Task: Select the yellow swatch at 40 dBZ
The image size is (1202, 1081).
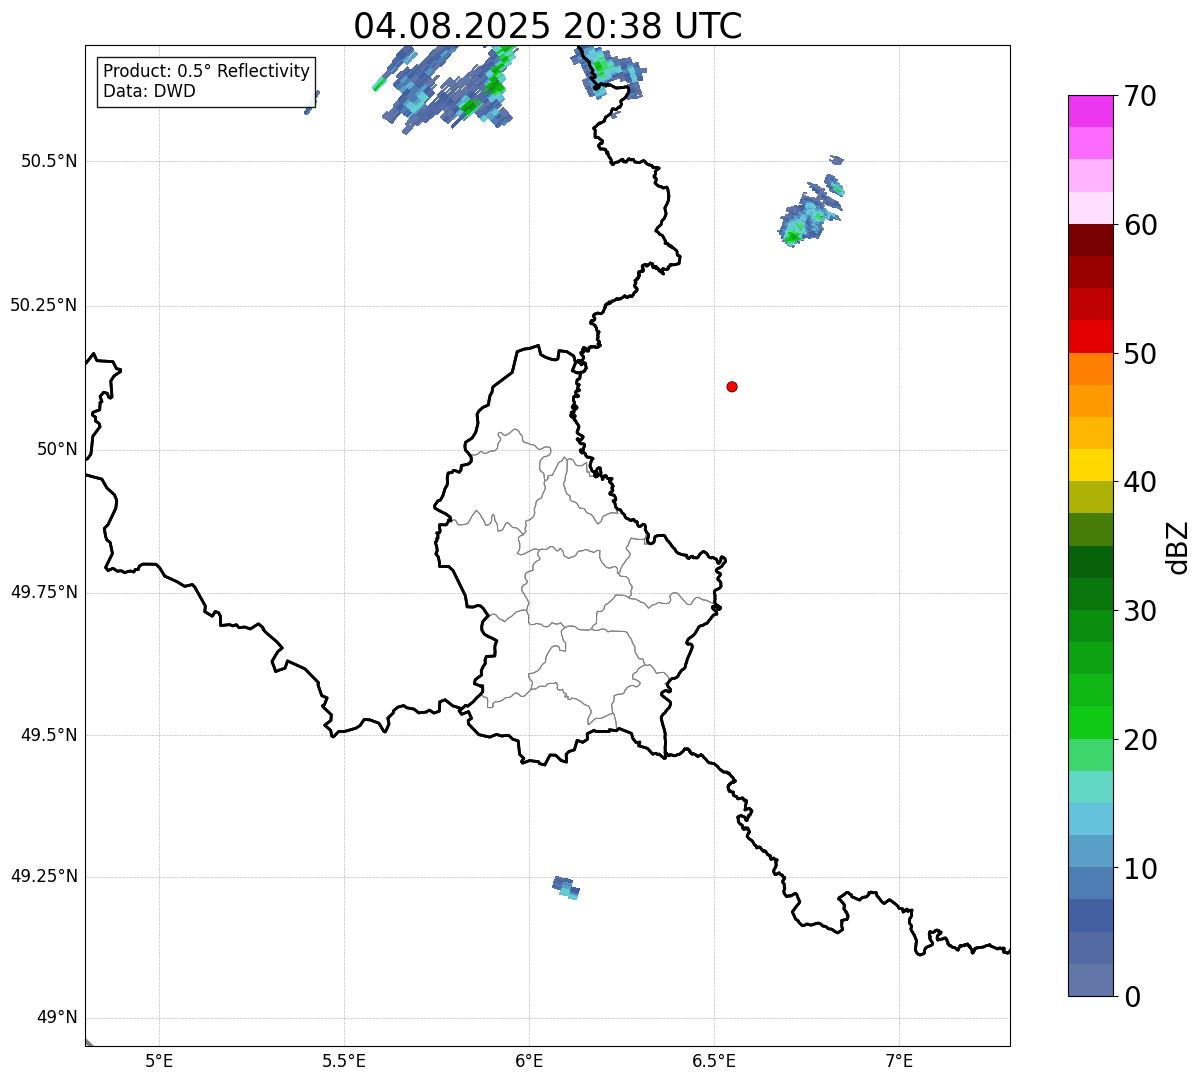Action: tap(1097, 465)
